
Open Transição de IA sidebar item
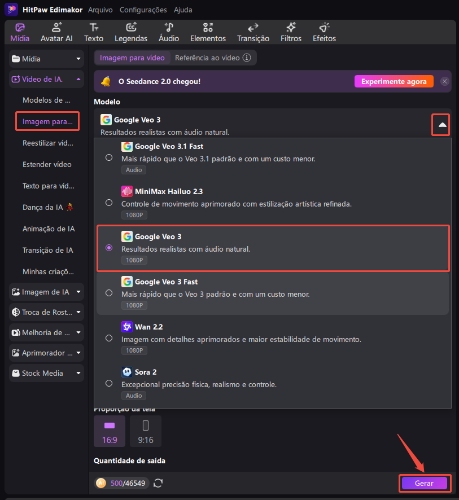click(x=48, y=250)
